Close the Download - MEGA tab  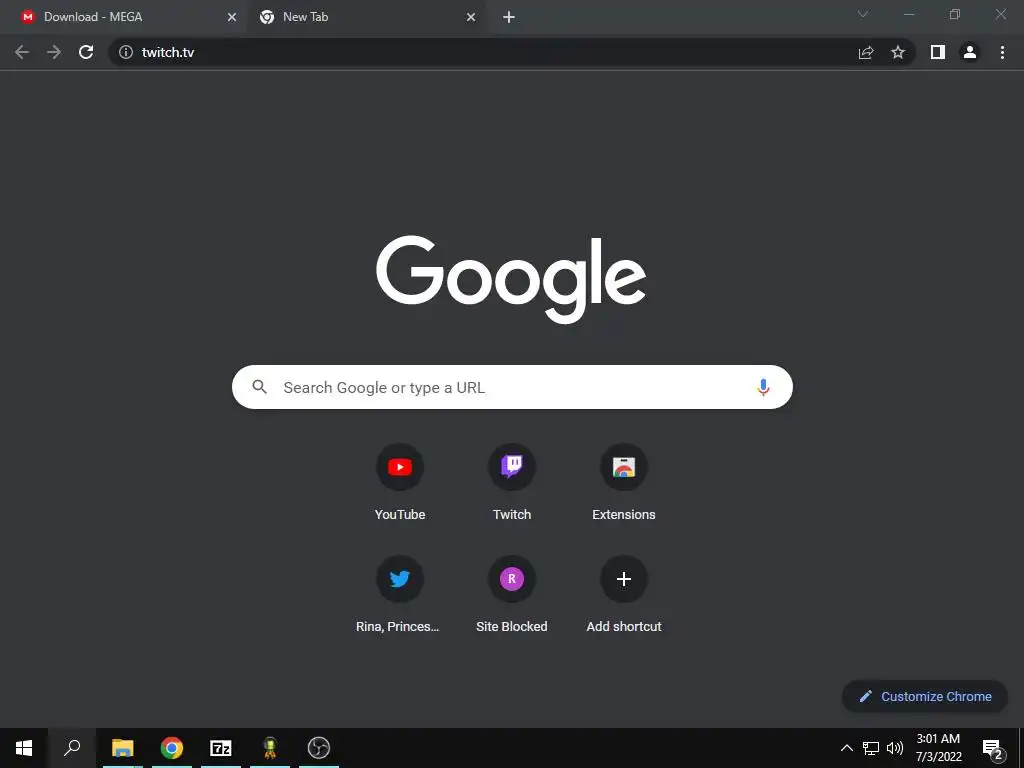click(x=232, y=18)
